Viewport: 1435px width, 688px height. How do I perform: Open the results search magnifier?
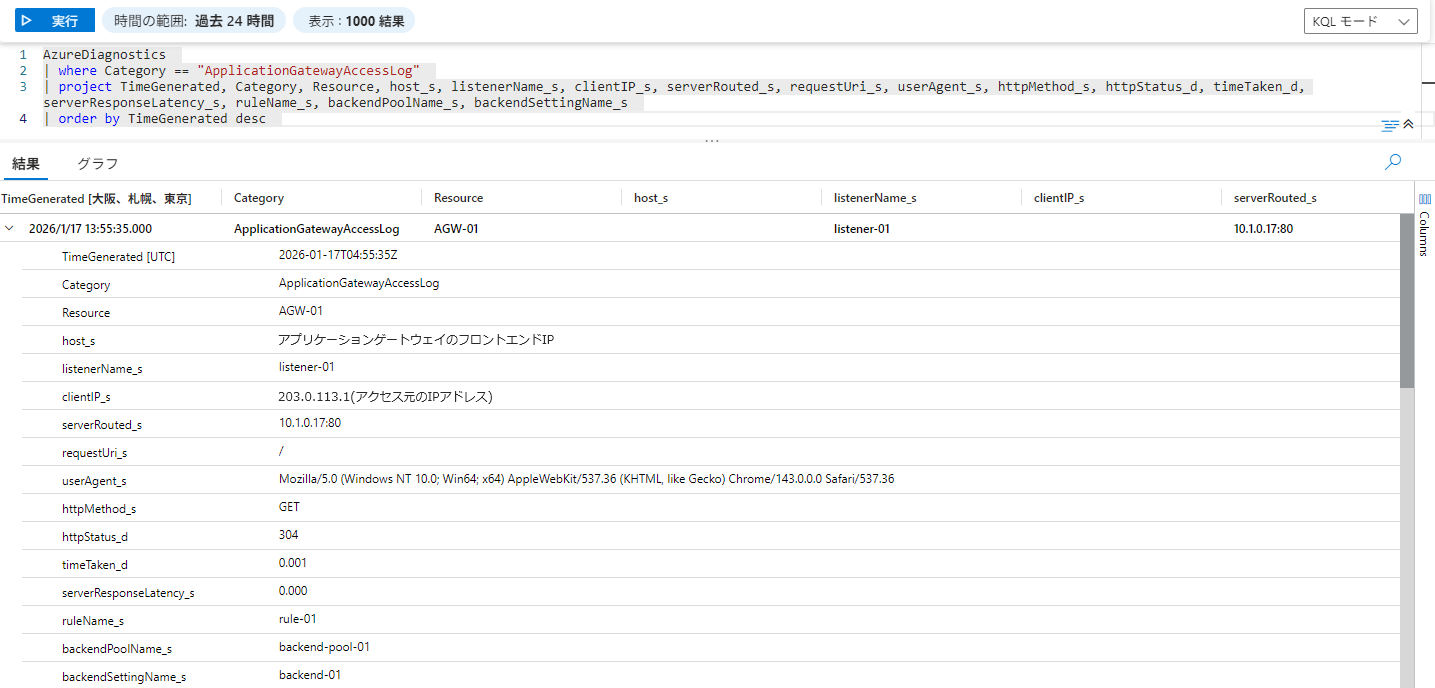pos(1392,162)
